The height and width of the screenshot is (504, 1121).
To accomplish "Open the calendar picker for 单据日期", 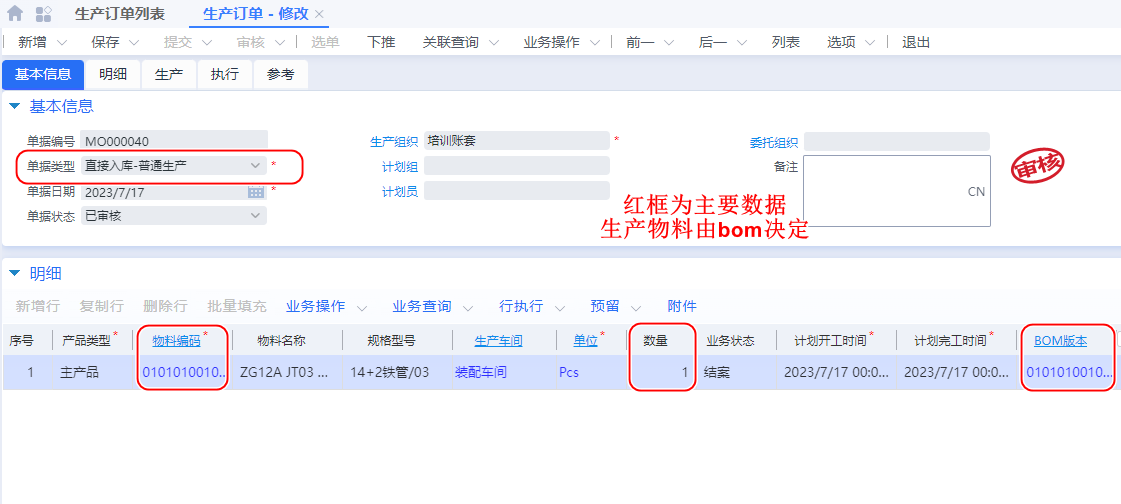I will pyautogui.click(x=255, y=192).
